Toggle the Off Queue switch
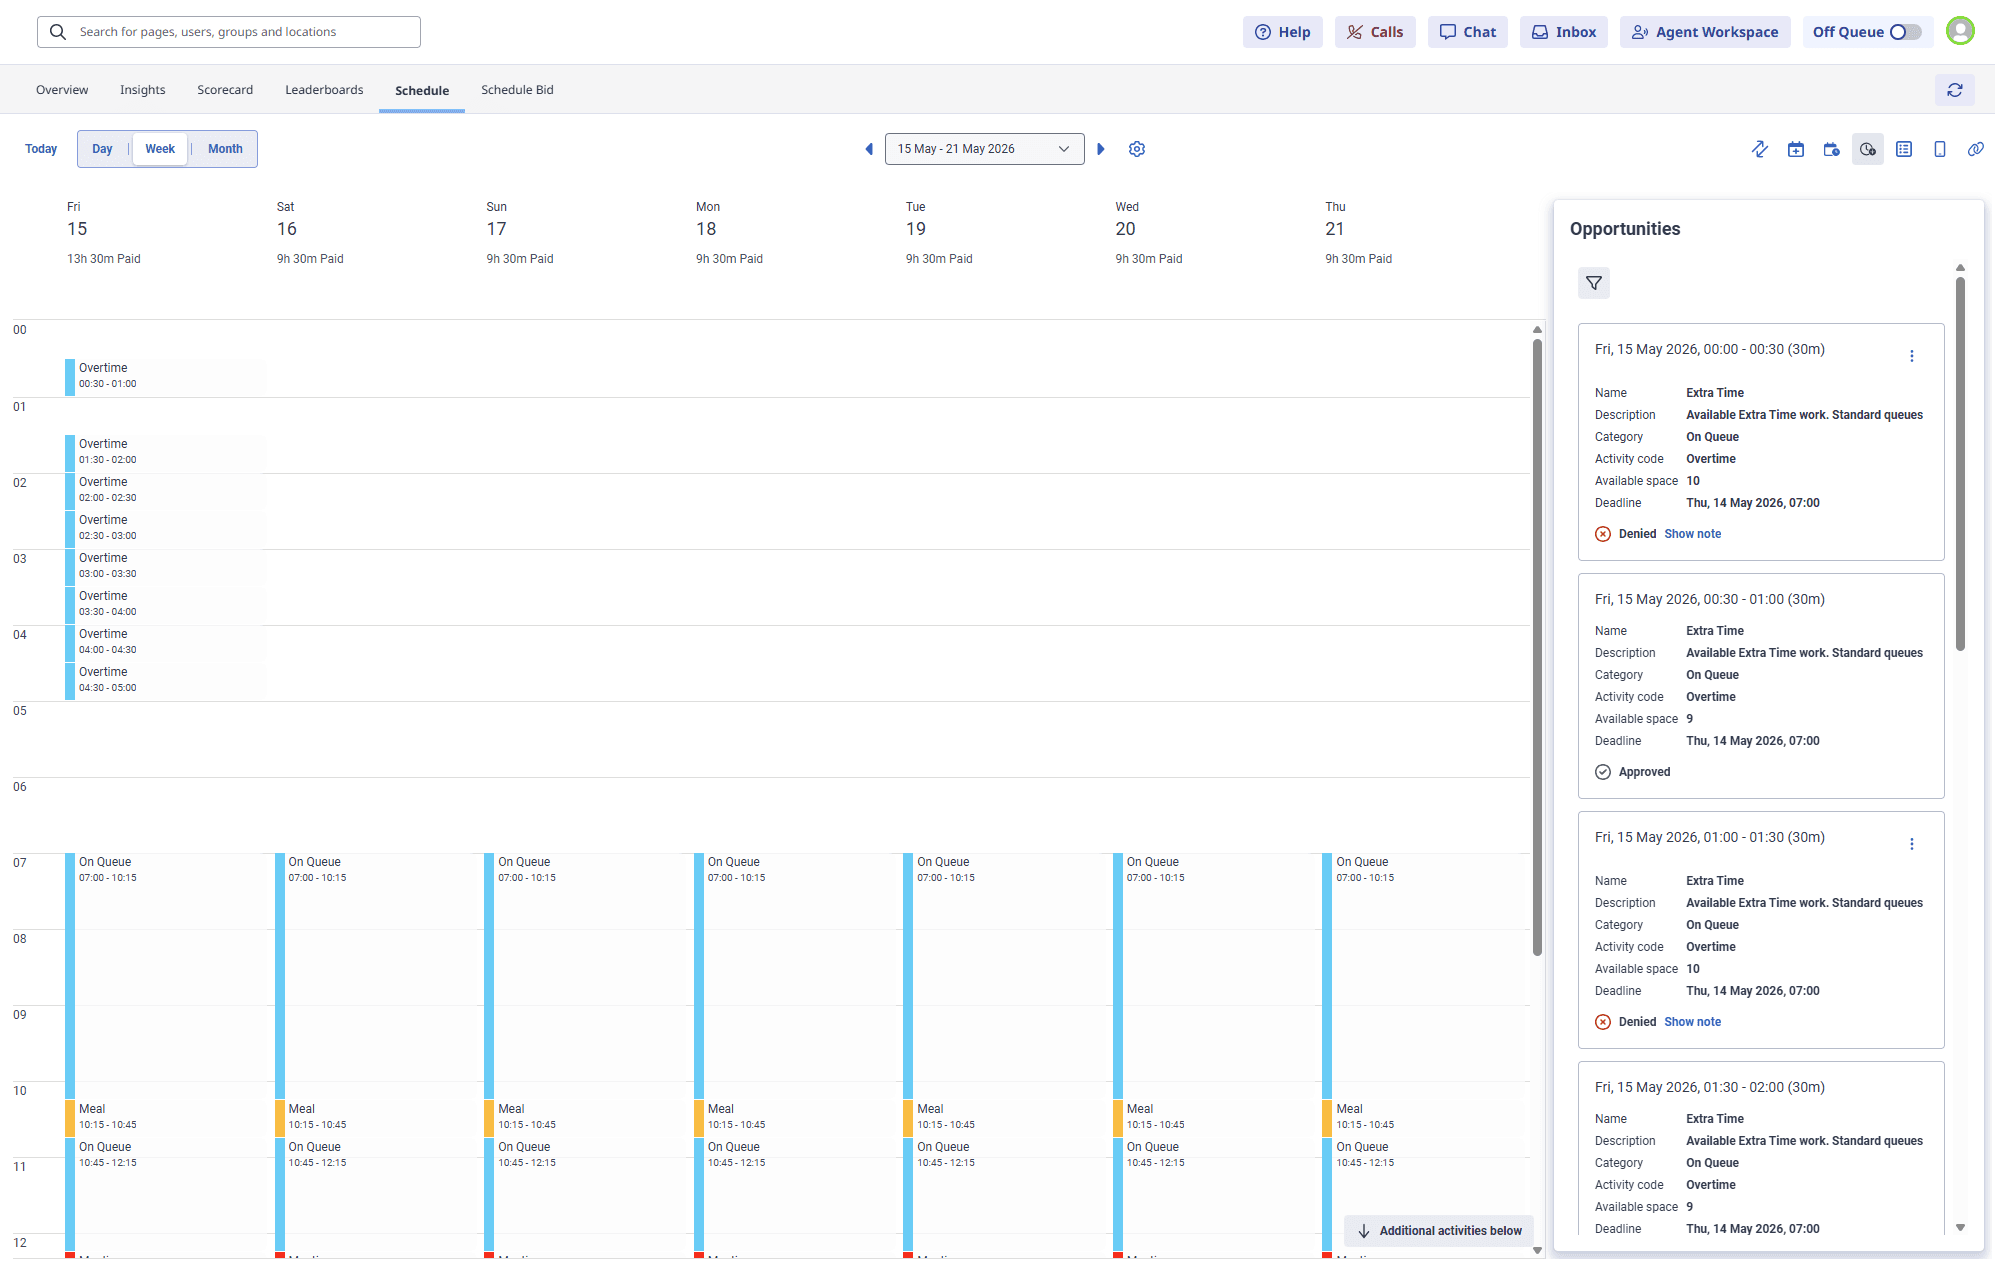Screen dimensions: 1995x1267 1905,32
